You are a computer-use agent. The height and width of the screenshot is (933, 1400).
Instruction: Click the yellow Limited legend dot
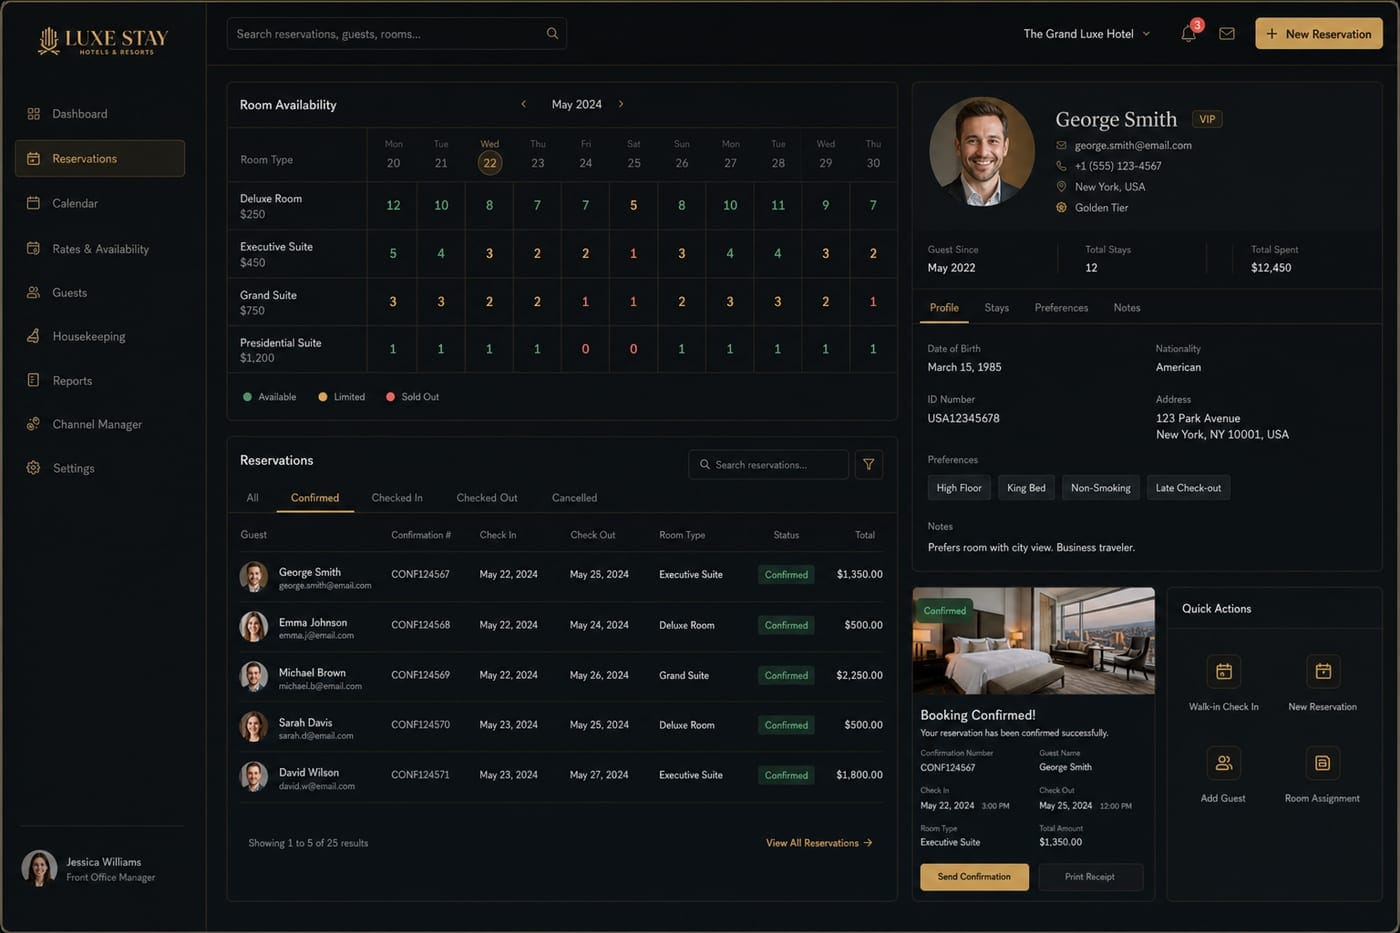(x=323, y=397)
